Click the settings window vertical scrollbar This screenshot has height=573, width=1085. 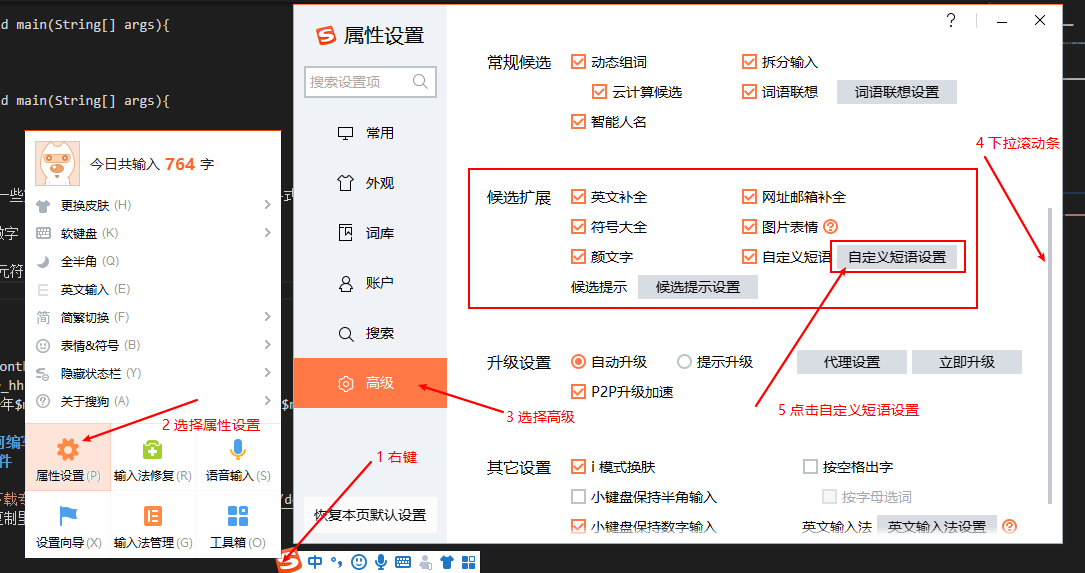point(1050,356)
